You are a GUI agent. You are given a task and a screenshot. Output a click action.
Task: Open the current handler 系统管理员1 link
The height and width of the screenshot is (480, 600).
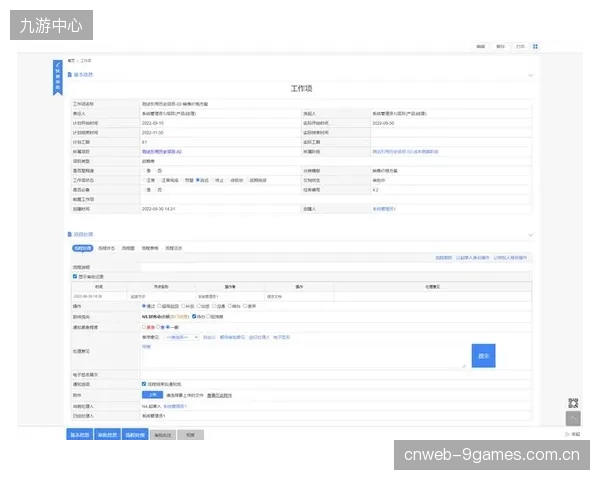point(175,406)
